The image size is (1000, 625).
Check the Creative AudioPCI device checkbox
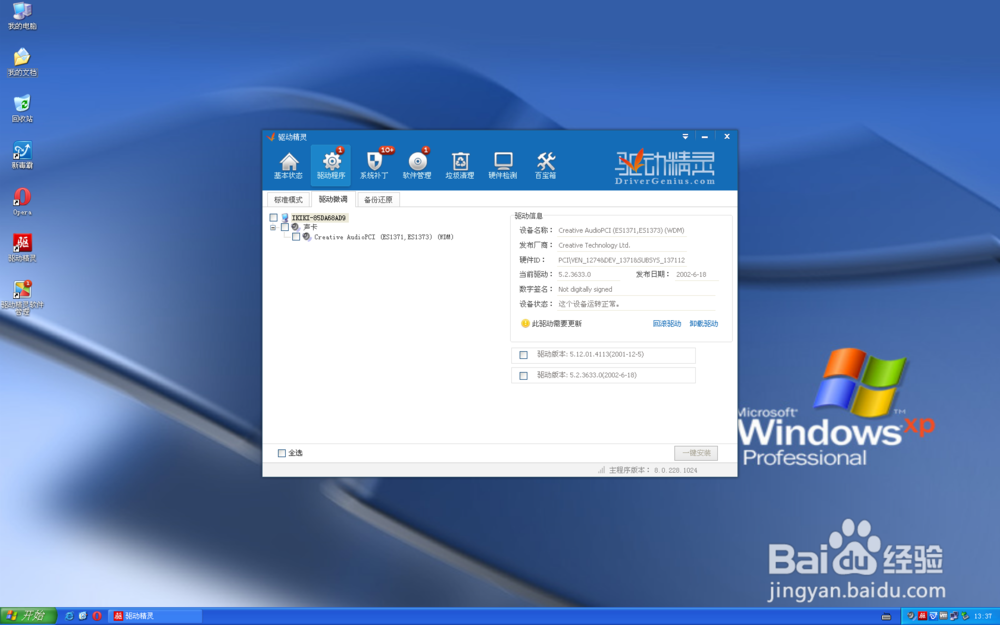(296, 237)
